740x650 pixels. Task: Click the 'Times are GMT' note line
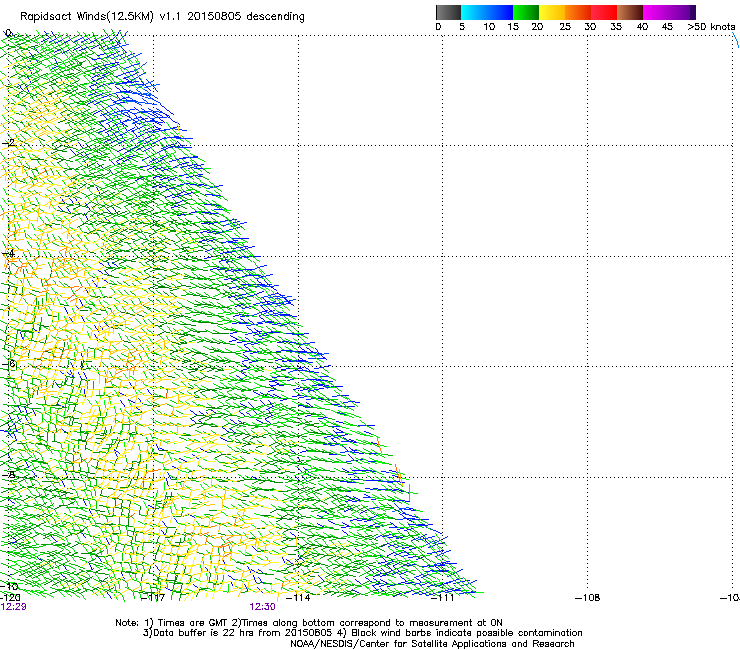[309, 623]
